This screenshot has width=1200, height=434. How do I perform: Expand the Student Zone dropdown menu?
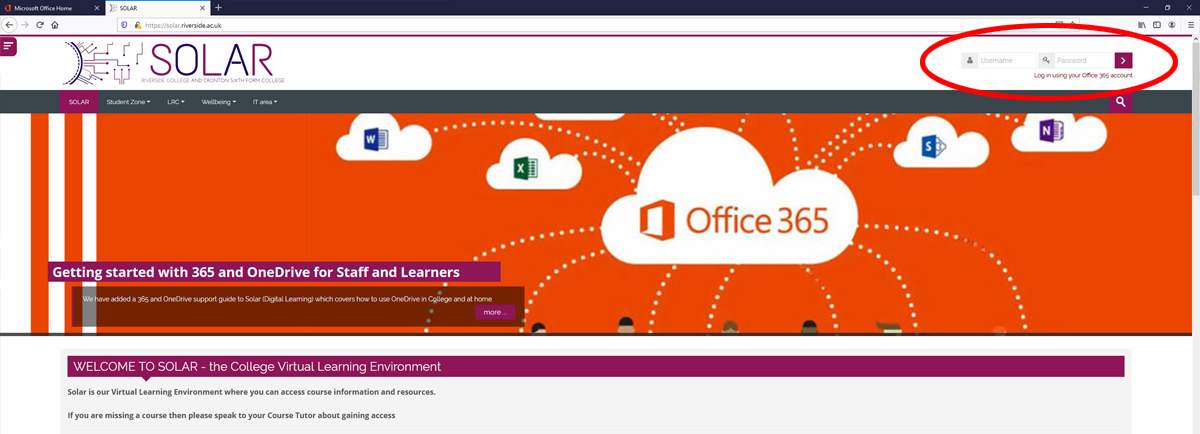pos(128,102)
